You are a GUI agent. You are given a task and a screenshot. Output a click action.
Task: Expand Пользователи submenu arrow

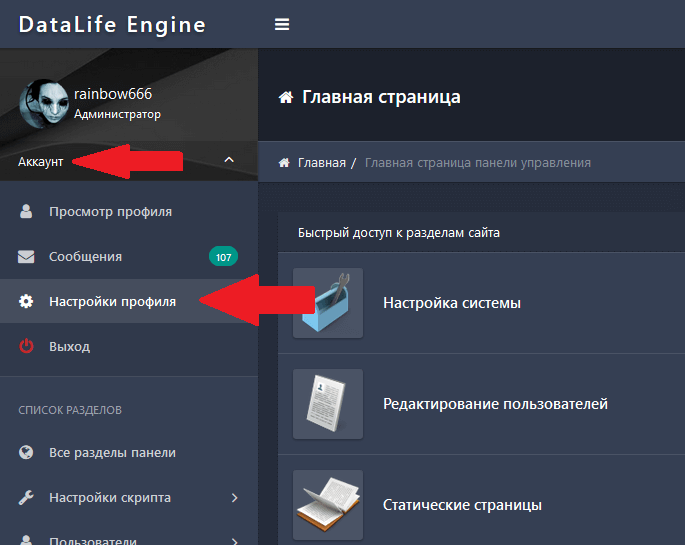(x=235, y=542)
